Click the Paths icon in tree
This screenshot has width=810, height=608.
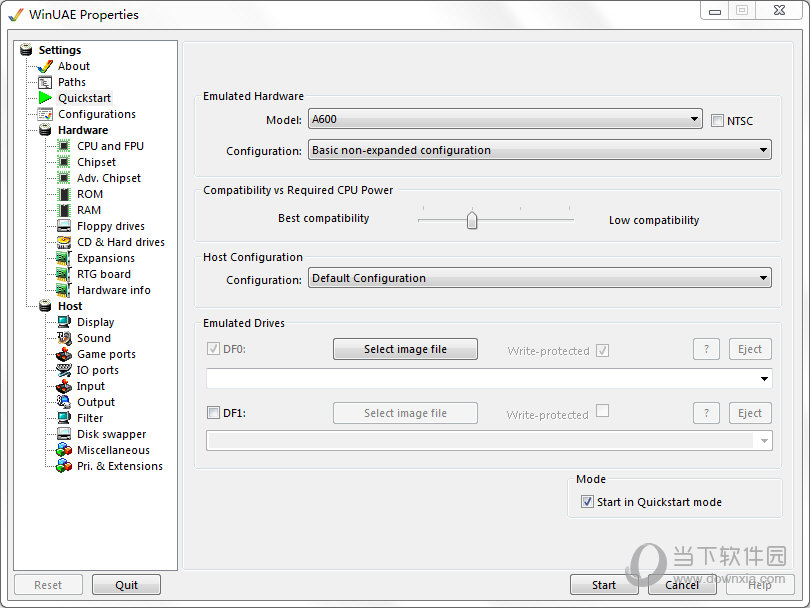click(45, 82)
